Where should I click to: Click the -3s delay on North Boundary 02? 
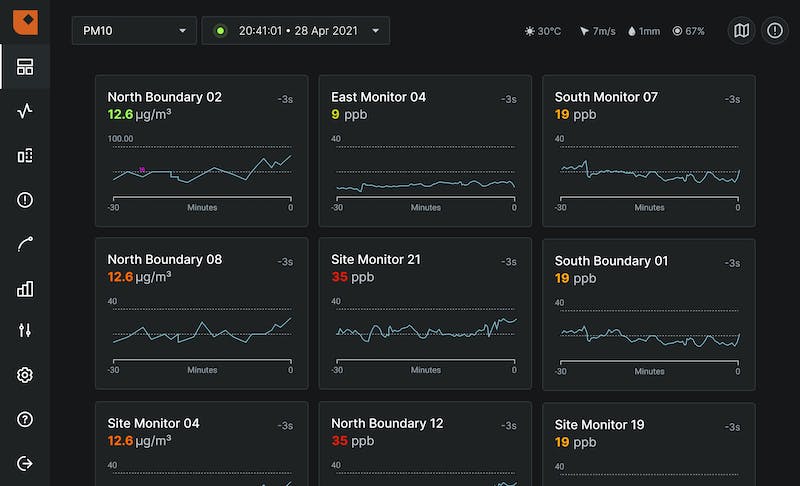pos(285,99)
